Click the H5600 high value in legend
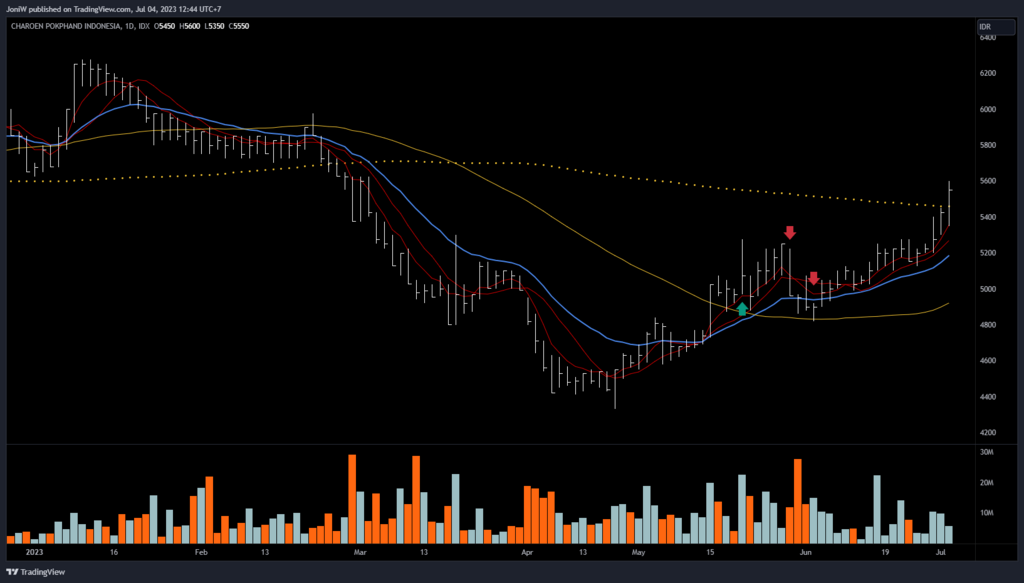This screenshot has height=583, width=1024. coord(187,26)
